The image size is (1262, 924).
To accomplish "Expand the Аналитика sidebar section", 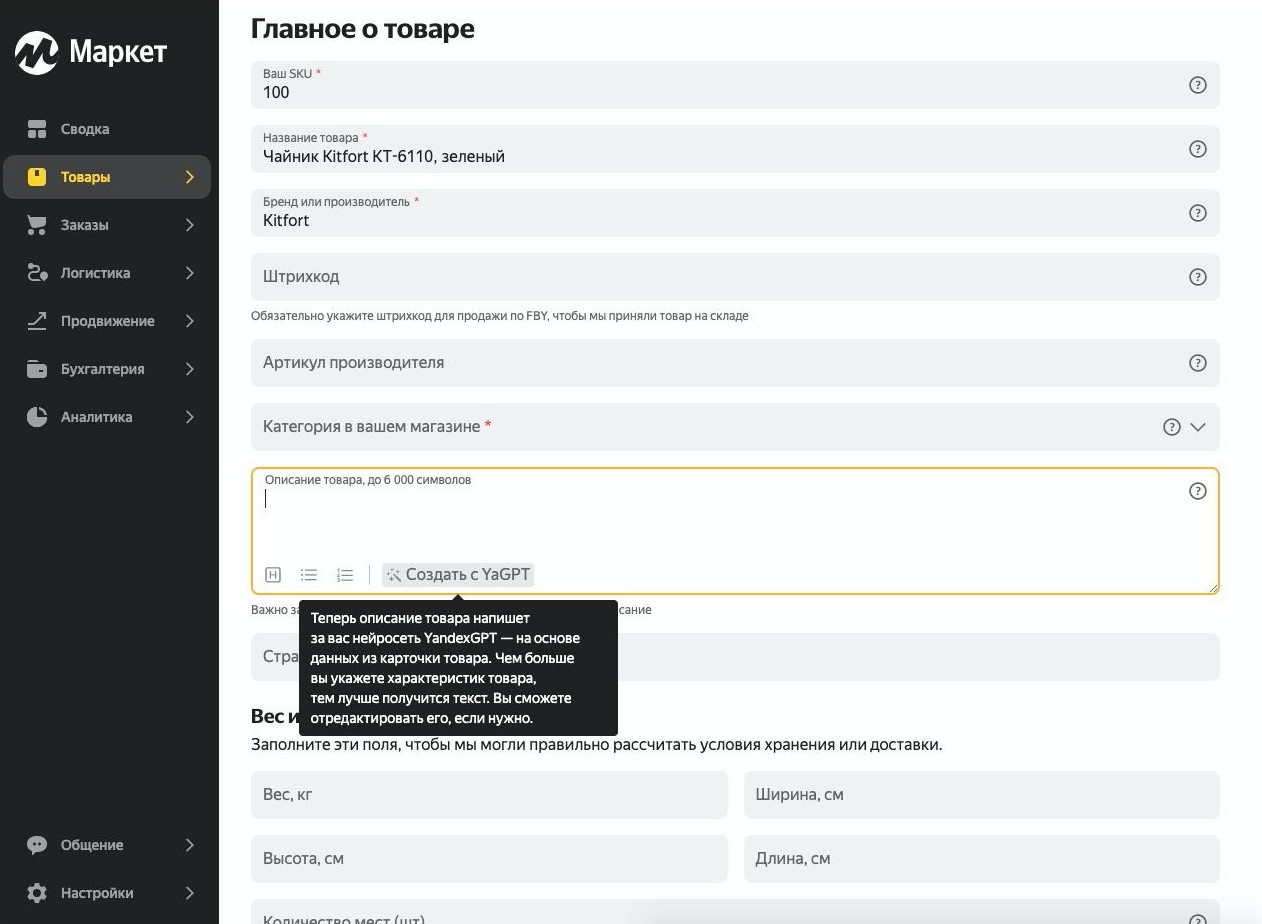I will [x=107, y=417].
